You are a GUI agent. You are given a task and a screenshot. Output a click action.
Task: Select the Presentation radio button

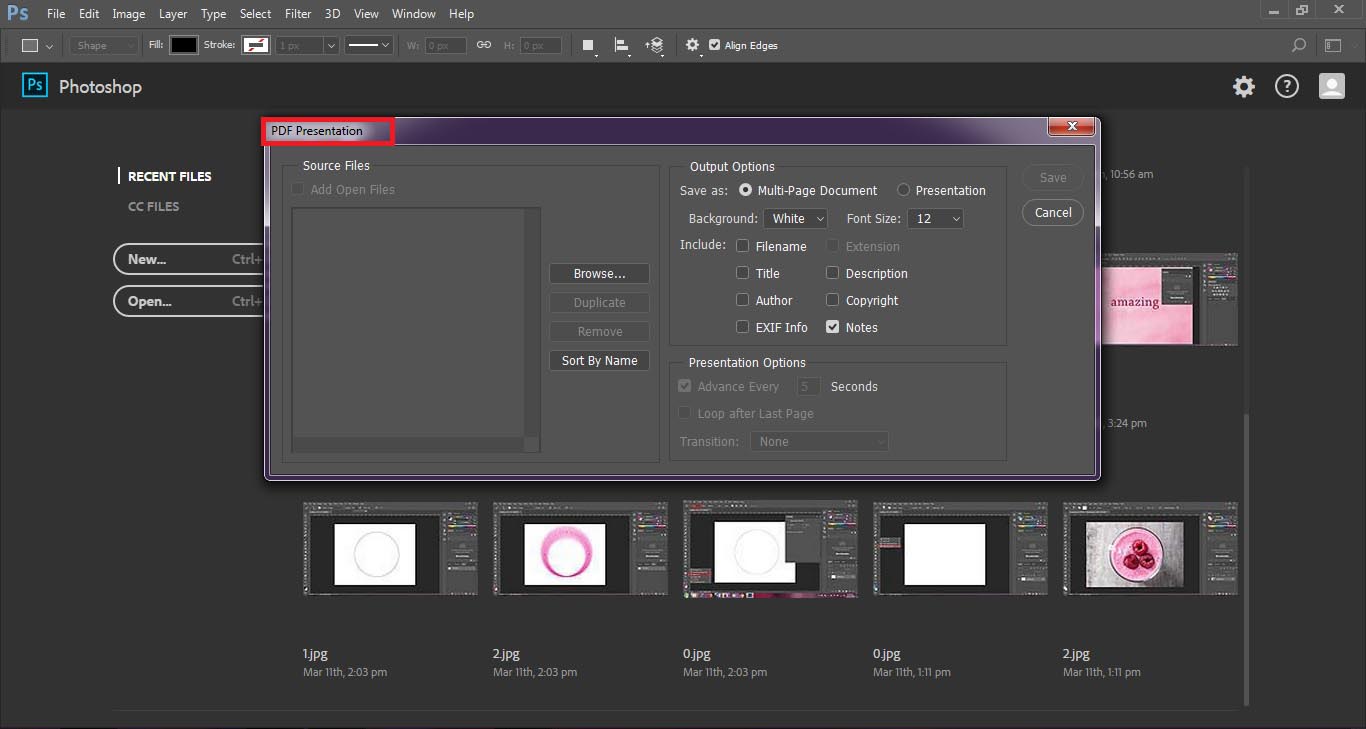coord(903,190)
